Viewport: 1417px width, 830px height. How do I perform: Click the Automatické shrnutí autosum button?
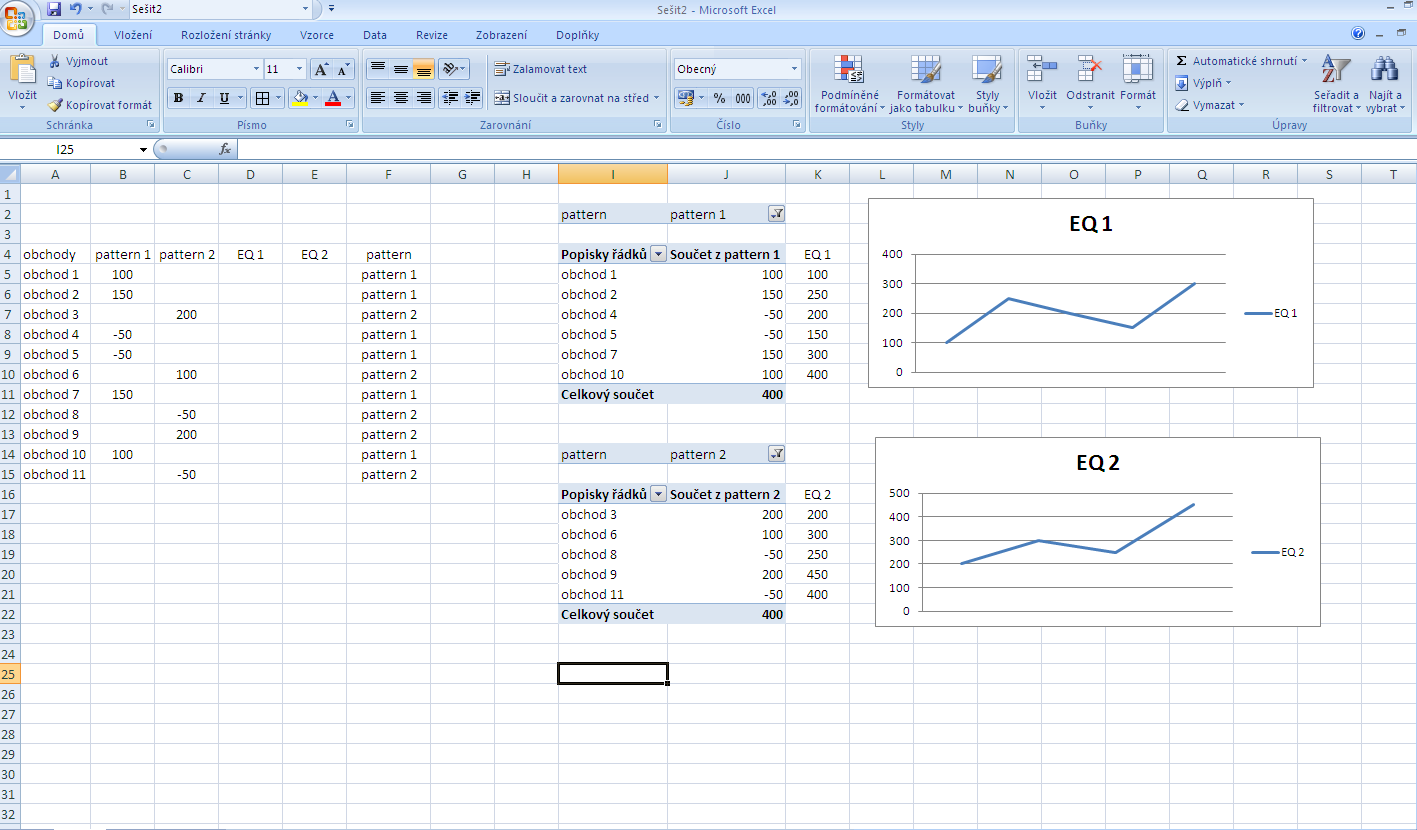(x=1240, y=61)
